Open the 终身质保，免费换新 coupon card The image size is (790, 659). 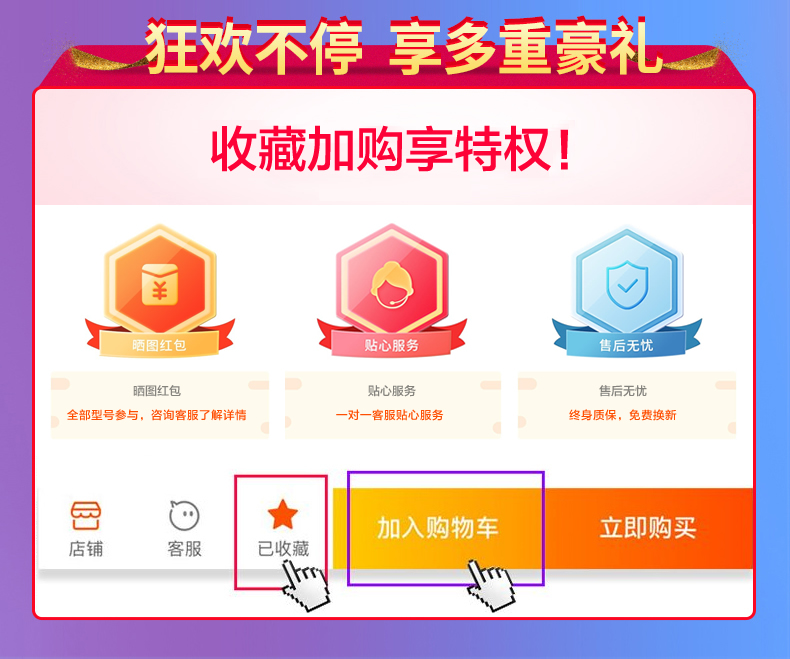tap(627, 405)
